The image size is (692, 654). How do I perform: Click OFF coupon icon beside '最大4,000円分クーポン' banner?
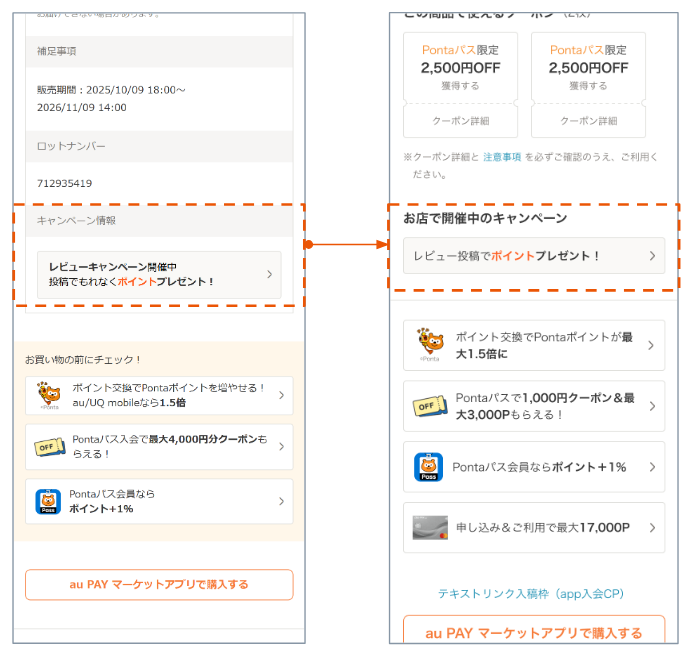pyautogui.click(x=49, y=447)
